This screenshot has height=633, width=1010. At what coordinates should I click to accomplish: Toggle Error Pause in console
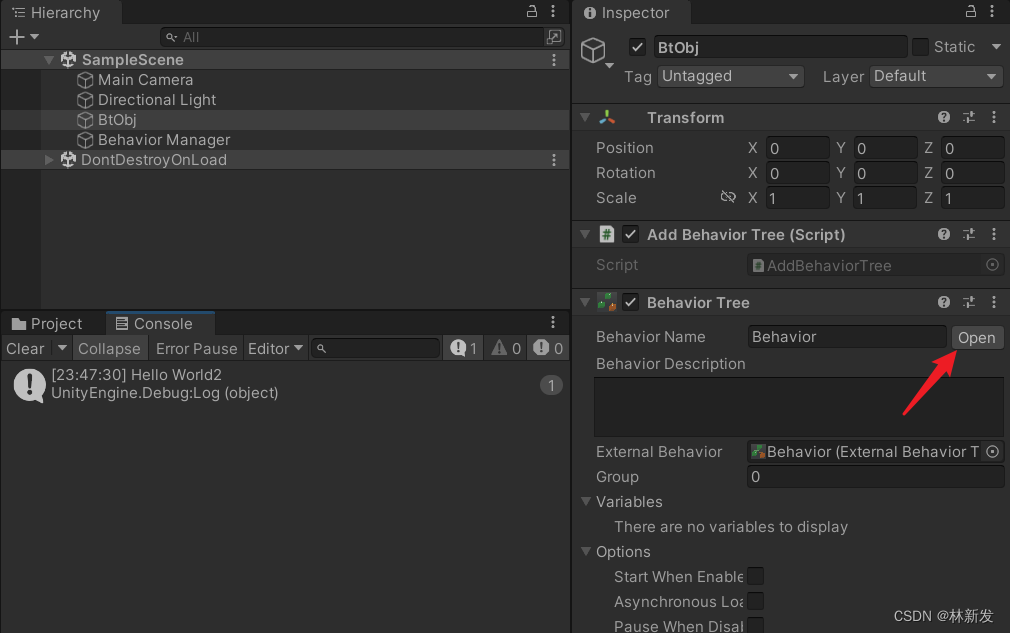196,348
